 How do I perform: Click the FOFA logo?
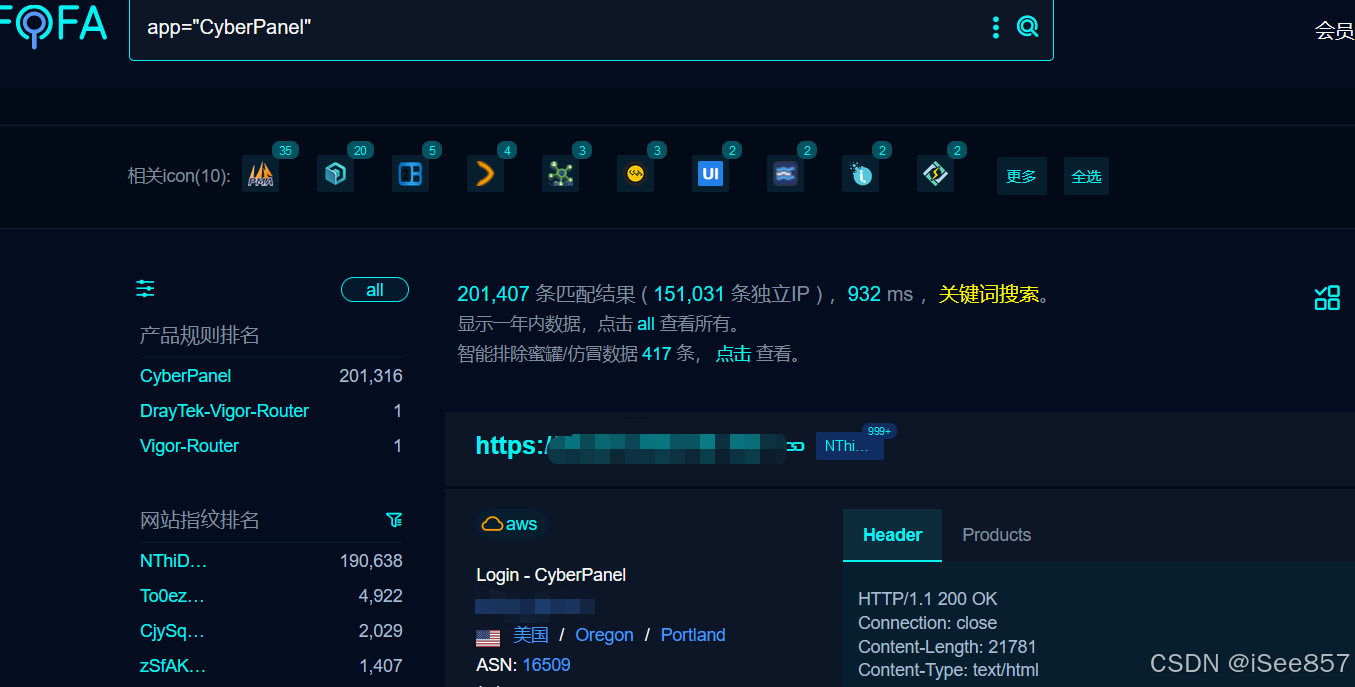(x=52, y=24)
